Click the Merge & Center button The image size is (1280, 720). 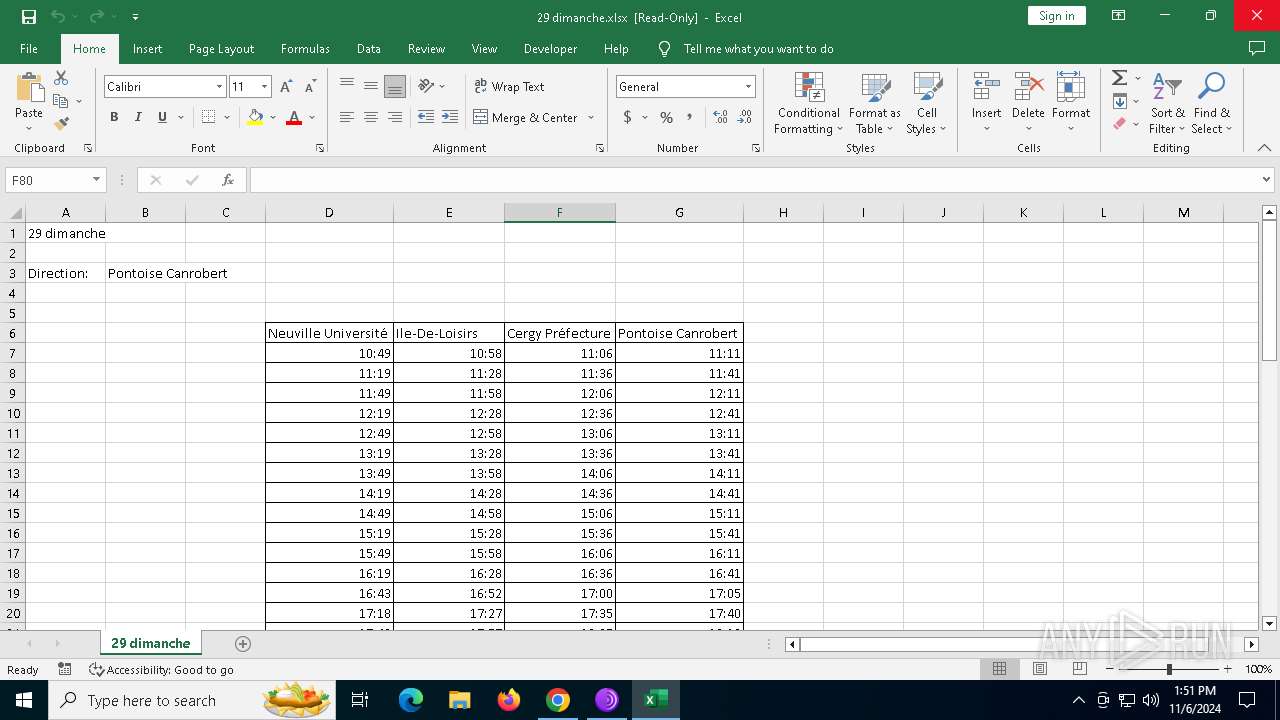tap(525, 117)
